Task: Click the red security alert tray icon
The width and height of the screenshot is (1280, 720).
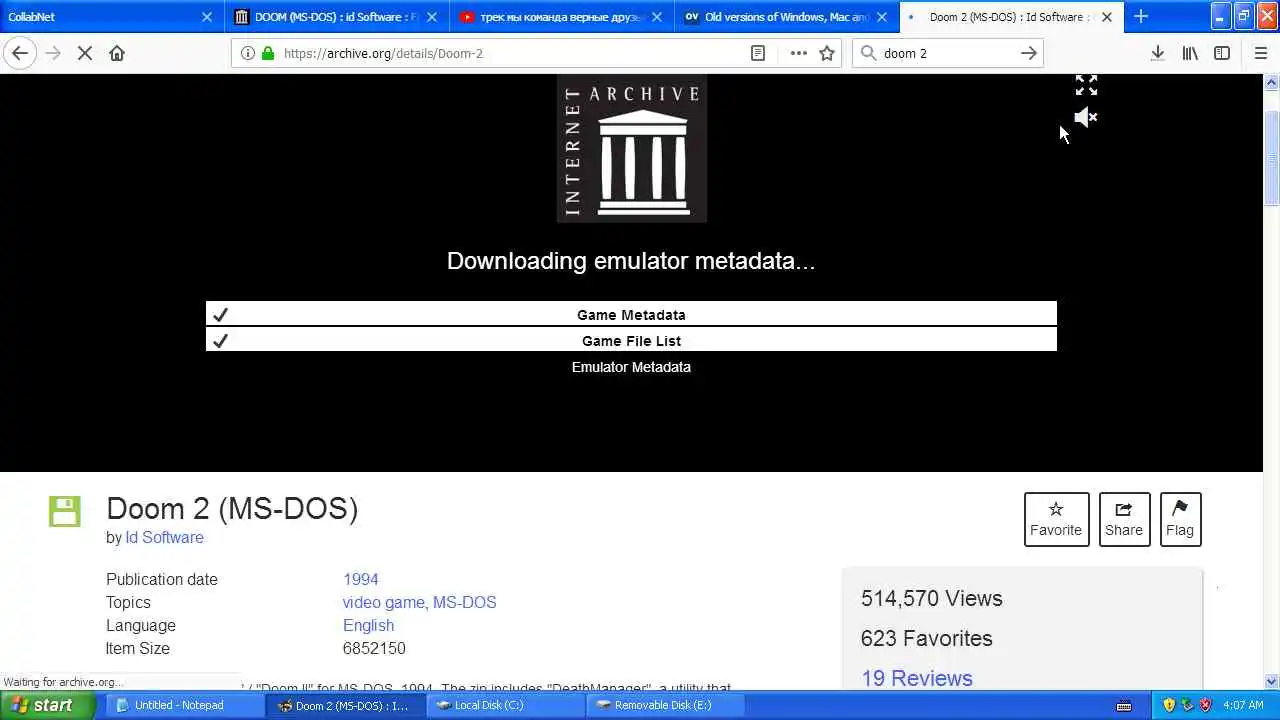Action: point(1206,705)
